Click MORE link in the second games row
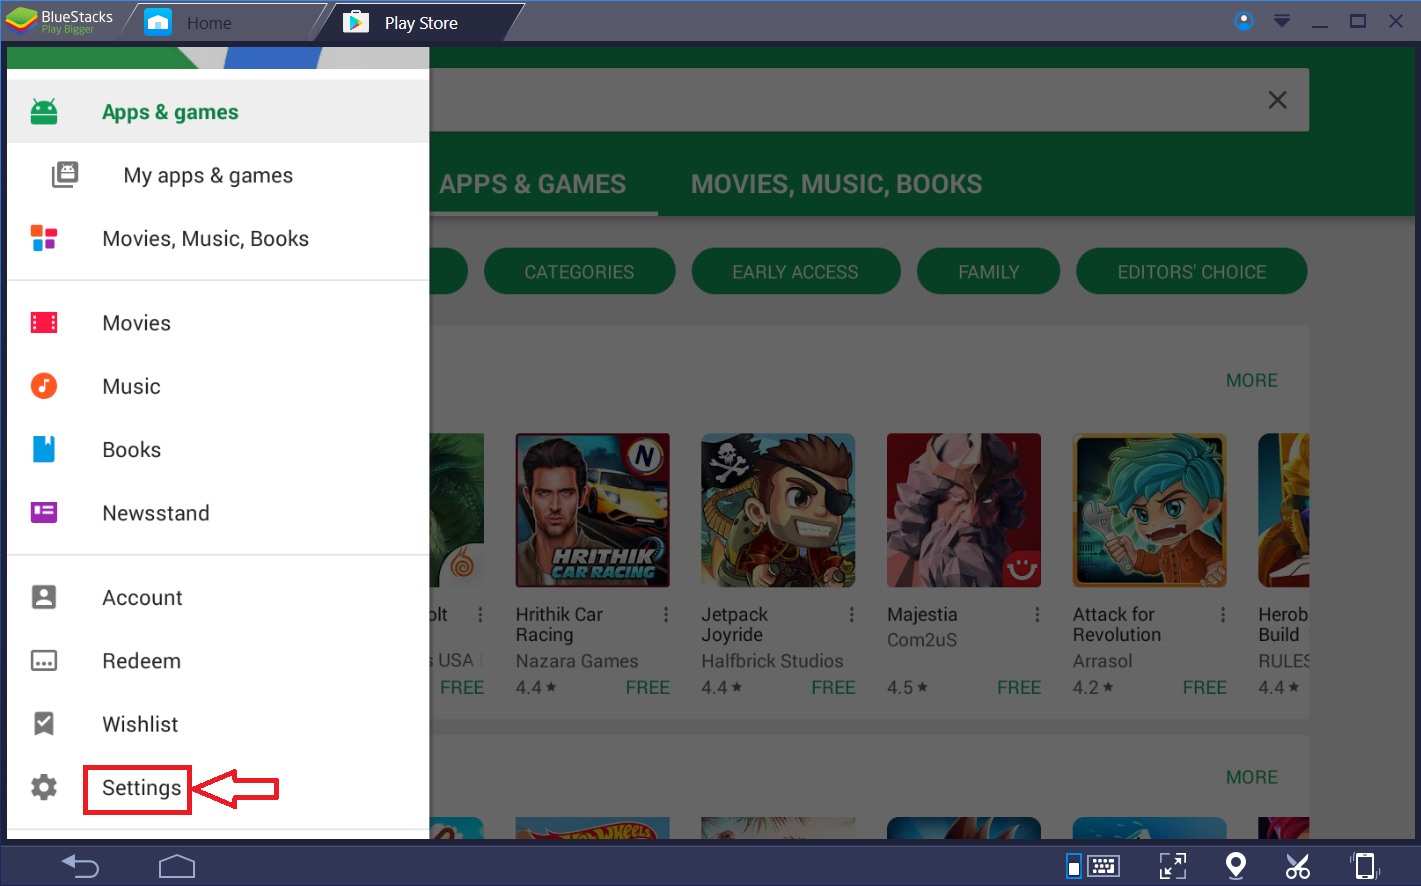Viewport: 1421px width, 886px height. tap(1252, 777)
